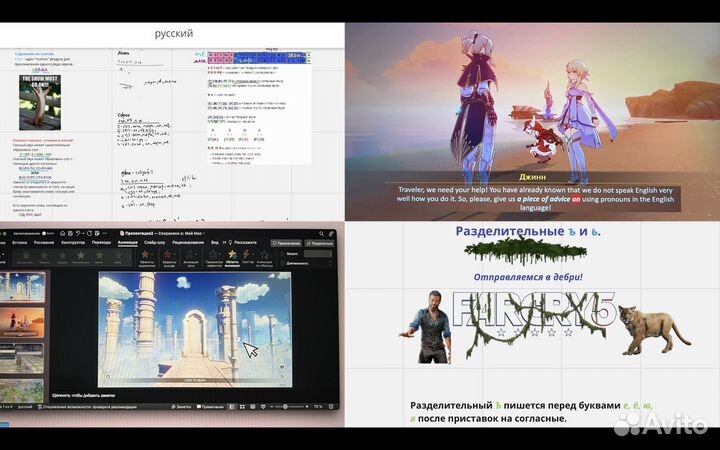
Task: Select the second slide thumbnail
Action: [x=22, y=324]
